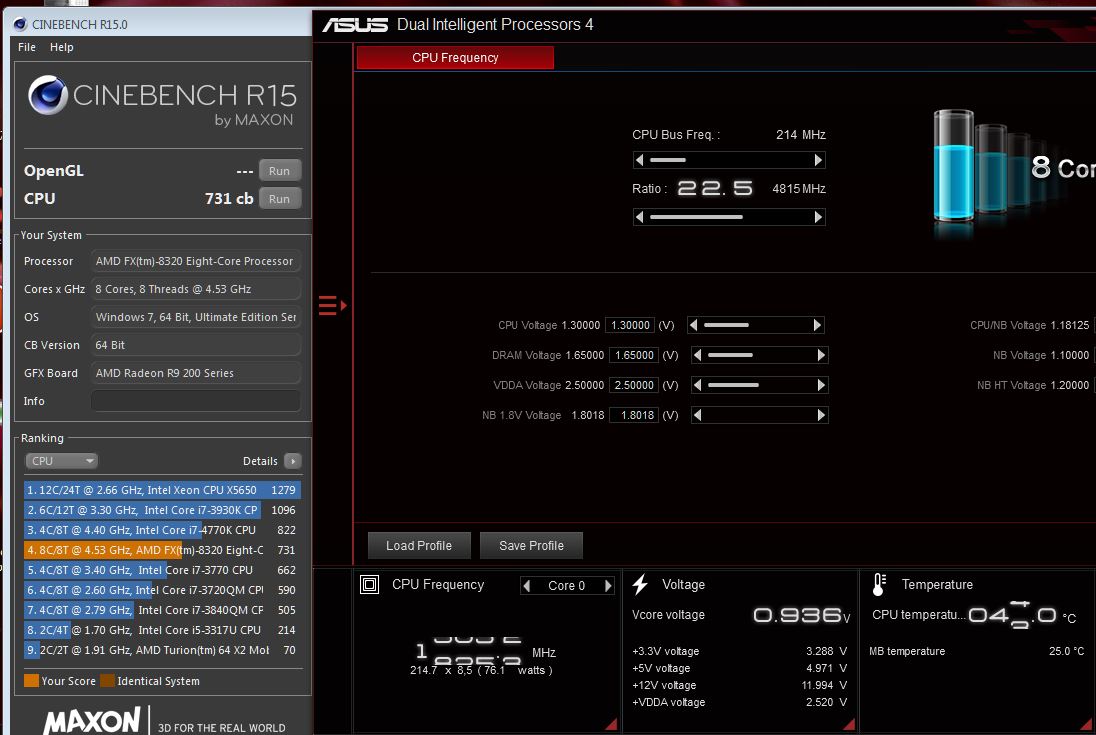Select ranking row 9 AMD Turion 64 X2
The width and height of the screenshot is (1096, 735).
pos(162,650)
